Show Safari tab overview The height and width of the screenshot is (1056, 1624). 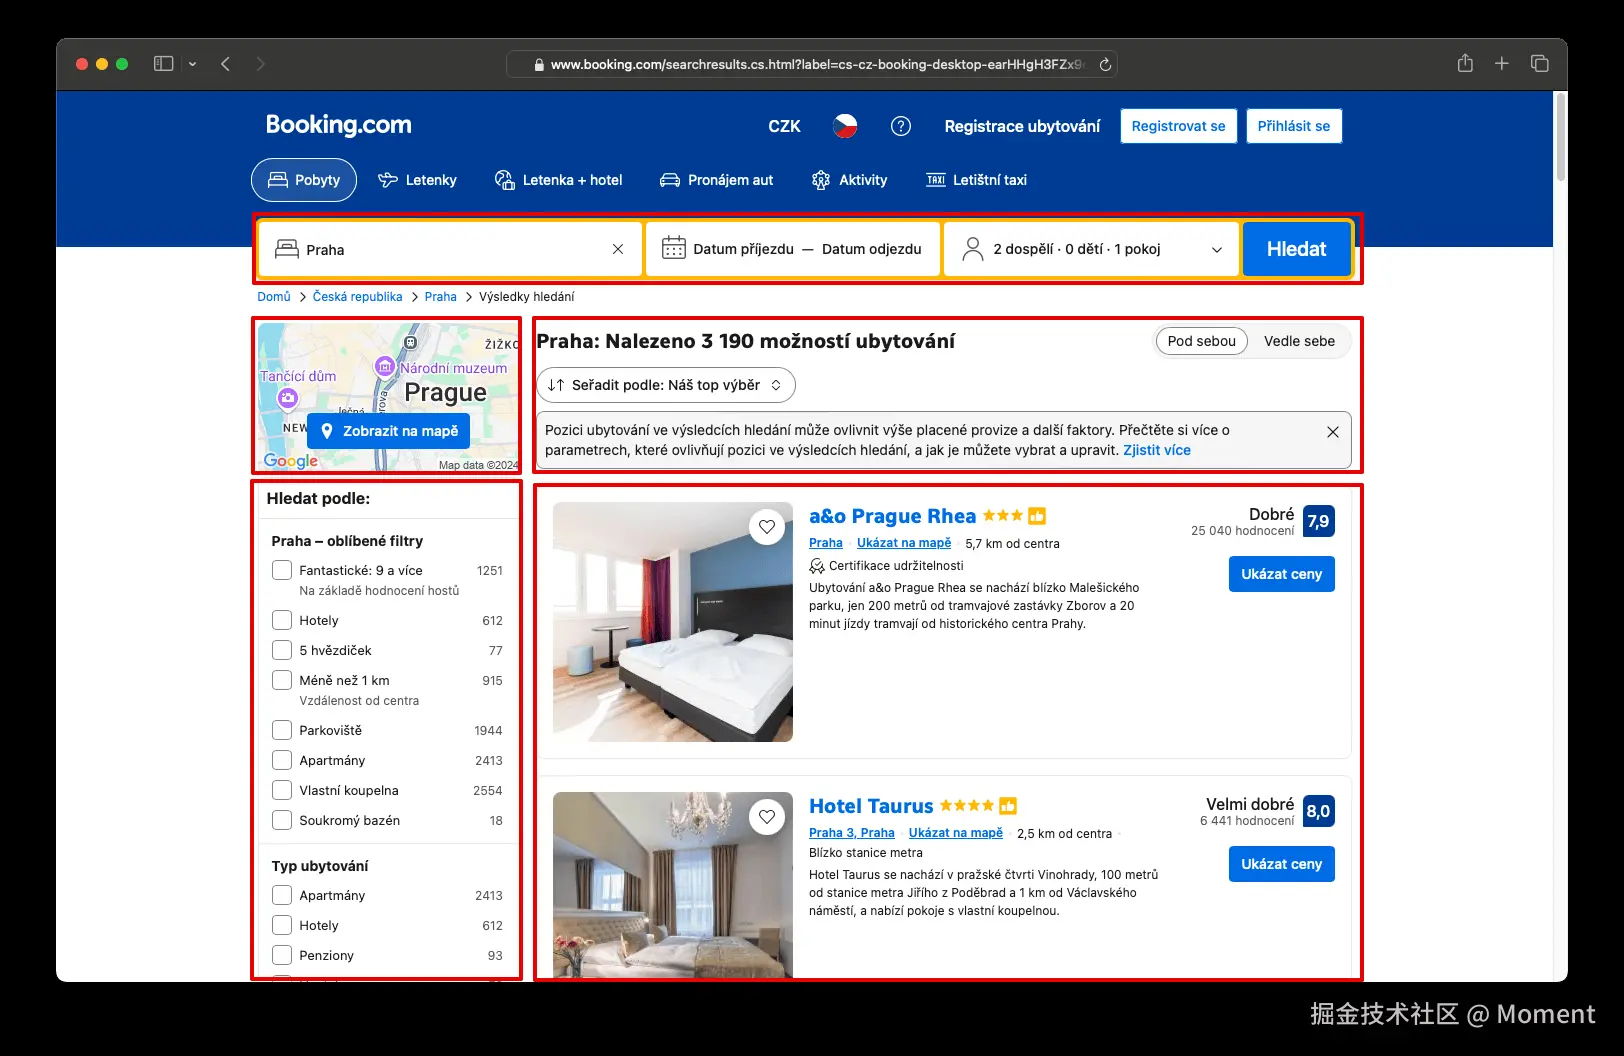1540,63
